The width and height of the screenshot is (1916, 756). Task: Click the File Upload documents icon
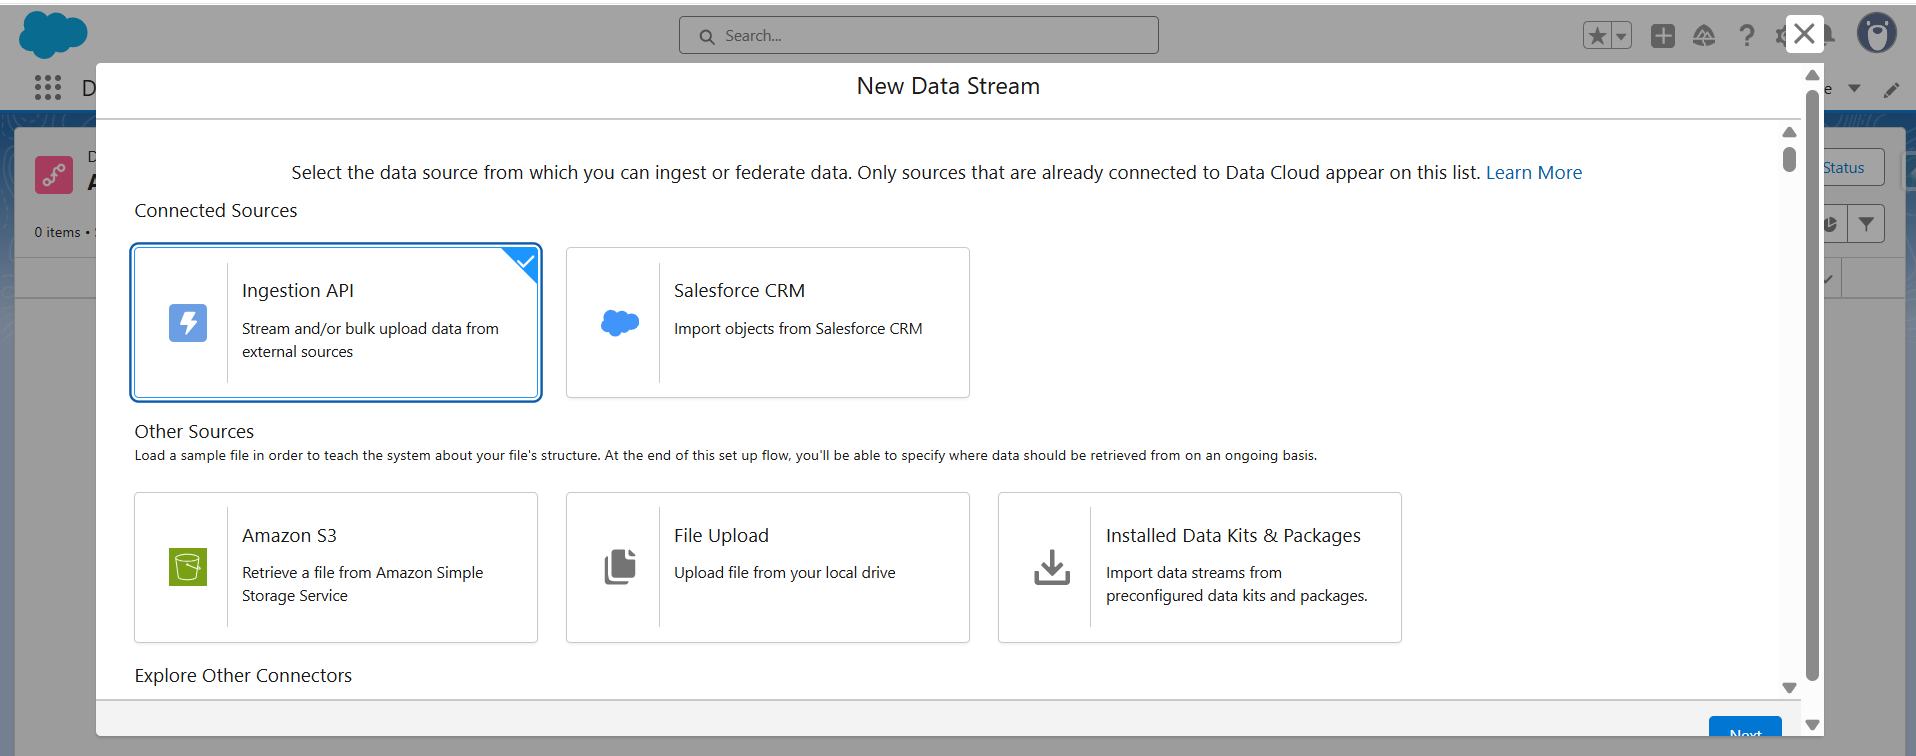click(620, 567)
